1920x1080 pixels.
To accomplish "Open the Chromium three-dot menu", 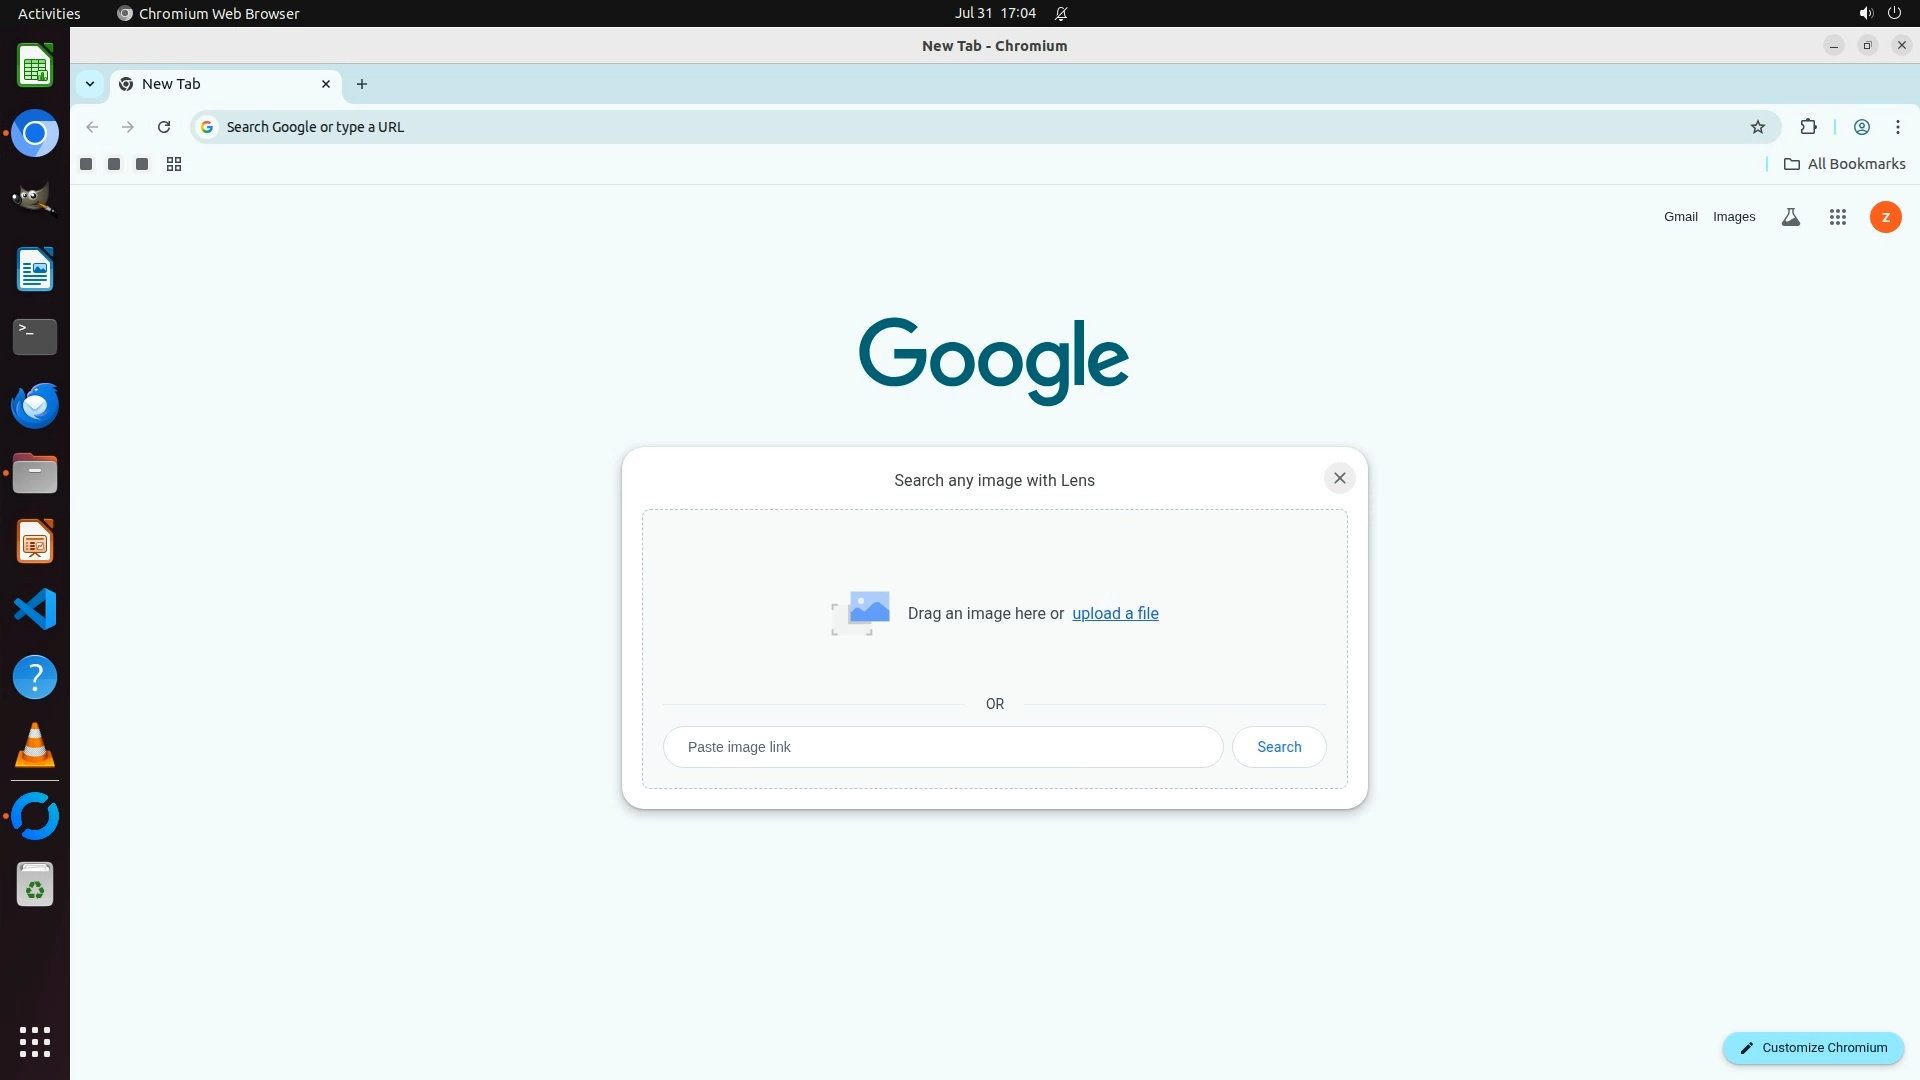I will 1898,127.
